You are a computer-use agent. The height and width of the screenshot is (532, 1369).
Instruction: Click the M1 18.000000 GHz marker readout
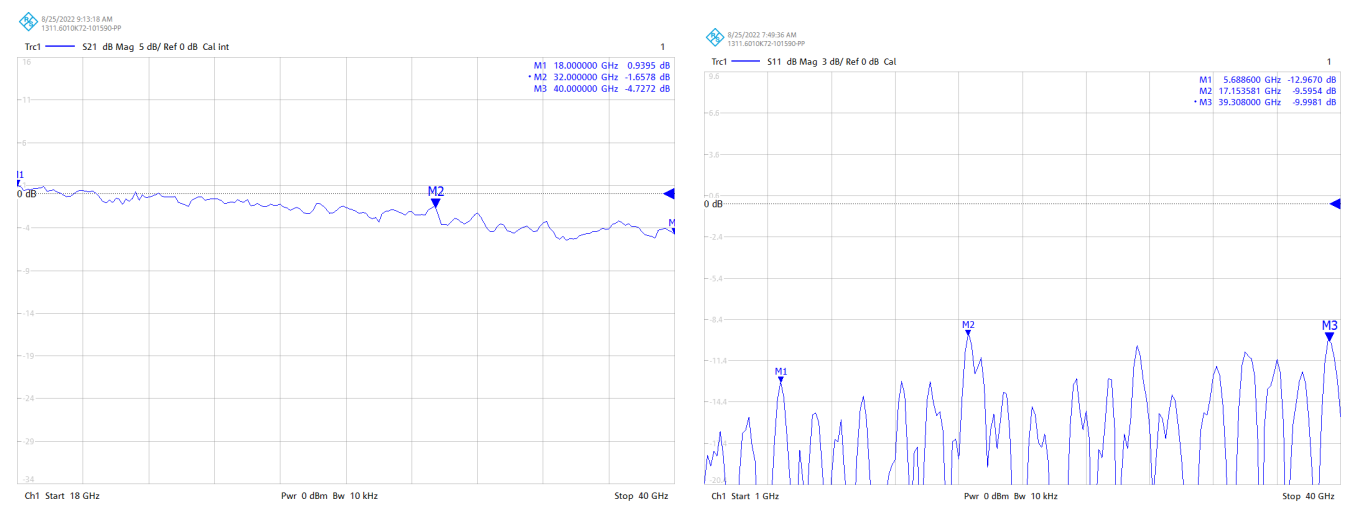point(601,65)
